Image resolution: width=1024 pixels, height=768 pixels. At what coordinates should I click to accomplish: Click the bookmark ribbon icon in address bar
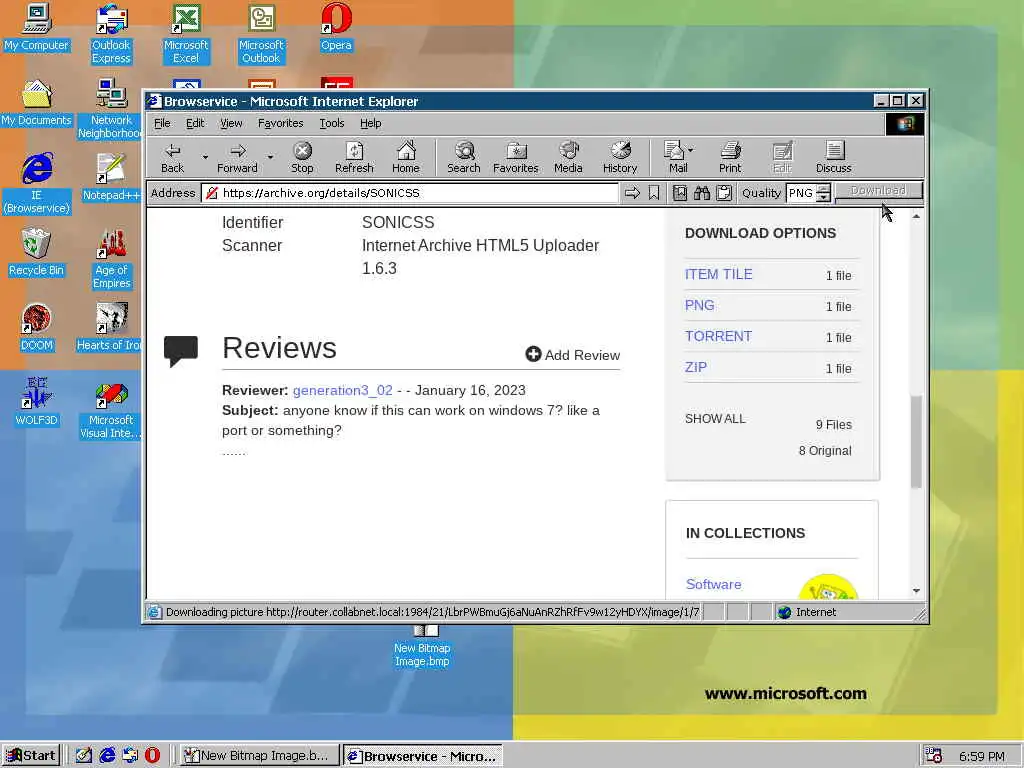[654, 193]
